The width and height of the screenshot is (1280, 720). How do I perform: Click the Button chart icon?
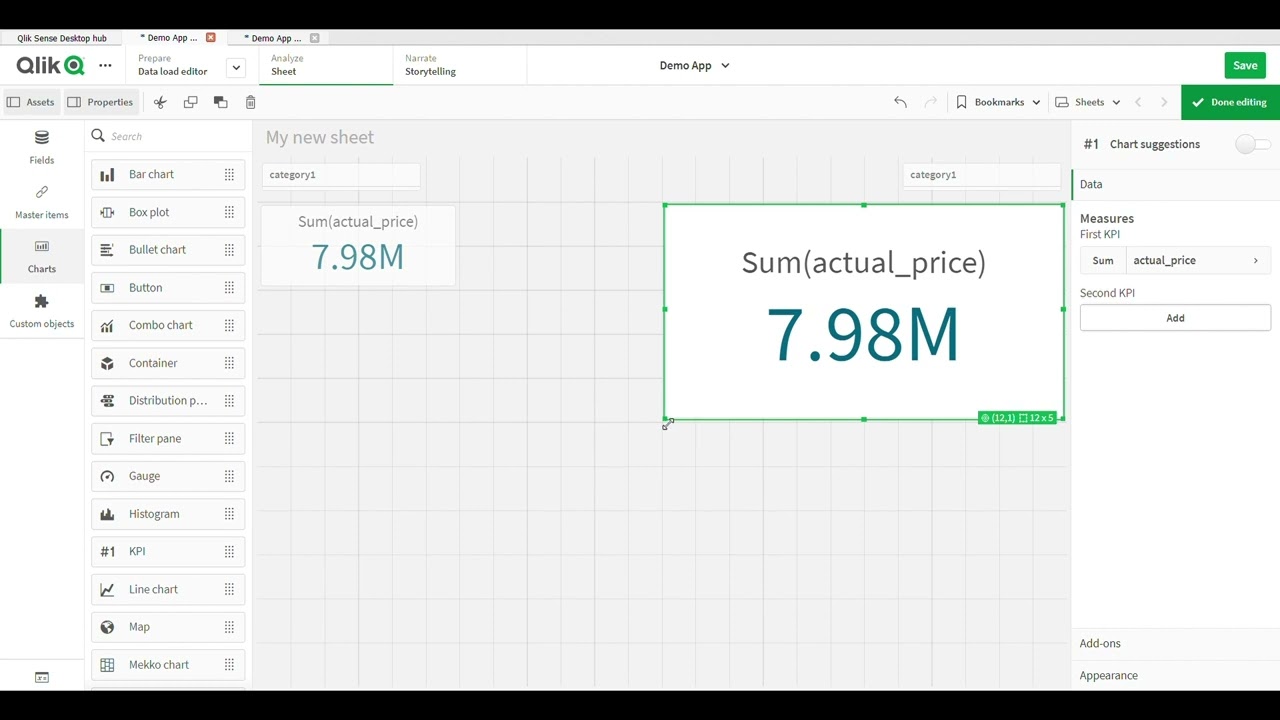tap(107, 288)
